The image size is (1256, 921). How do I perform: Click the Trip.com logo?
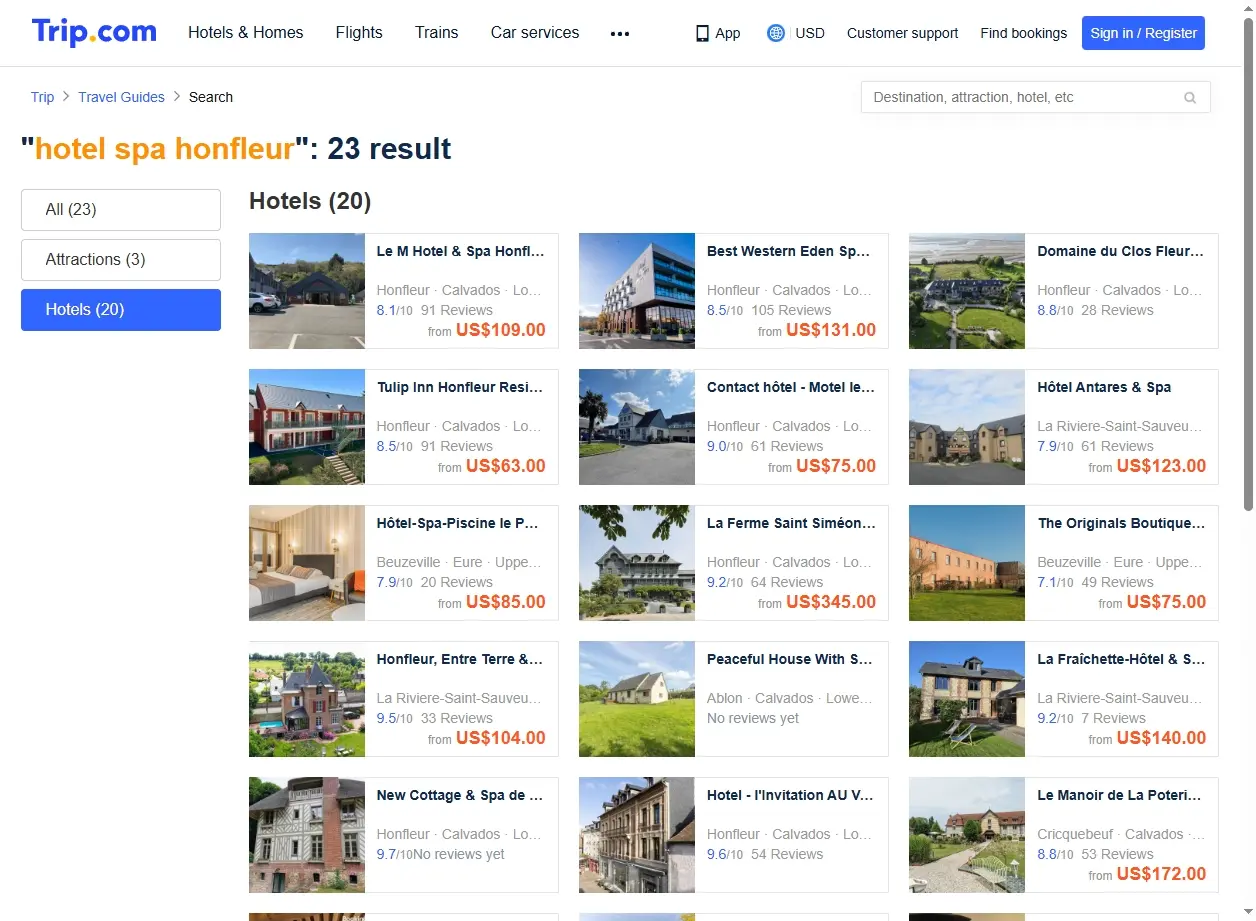(x=94, y=32)
